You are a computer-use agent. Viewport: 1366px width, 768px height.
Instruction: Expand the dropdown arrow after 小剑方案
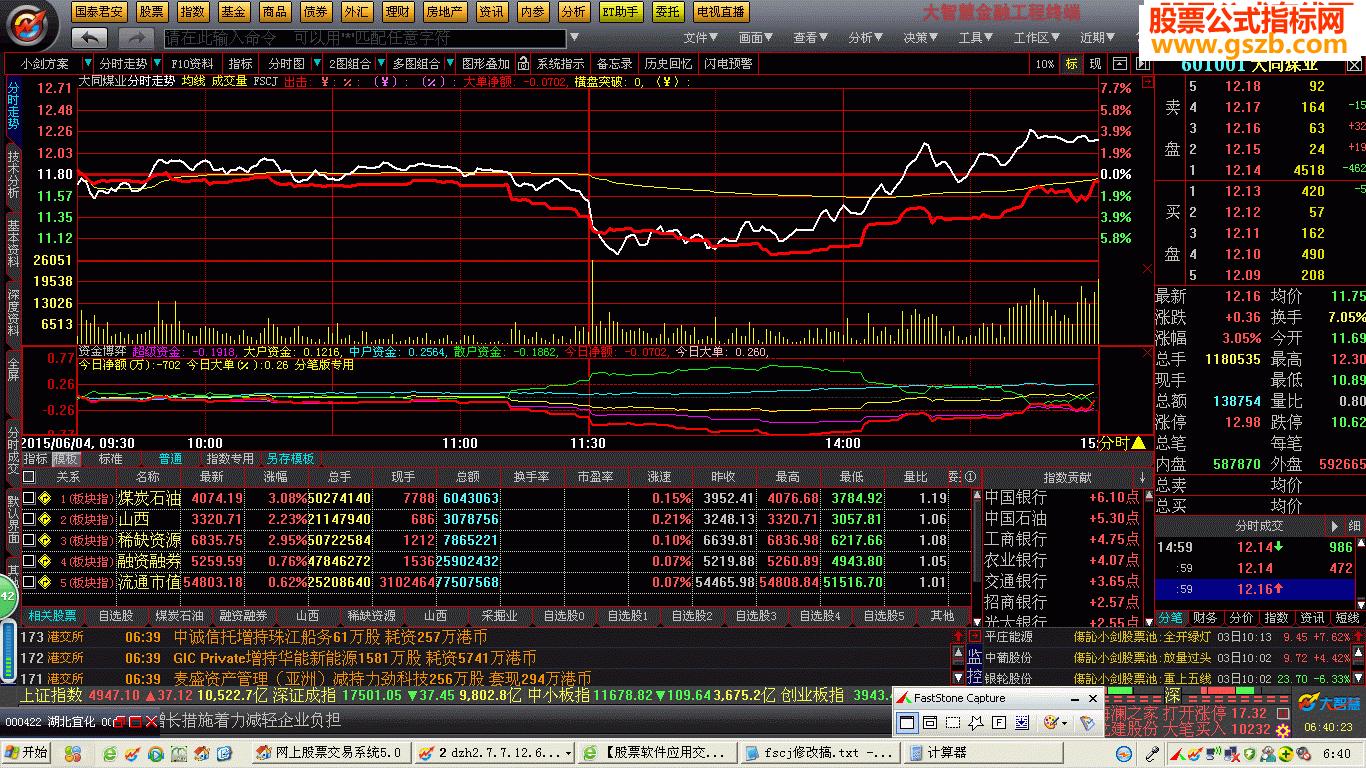pos(87,63)
